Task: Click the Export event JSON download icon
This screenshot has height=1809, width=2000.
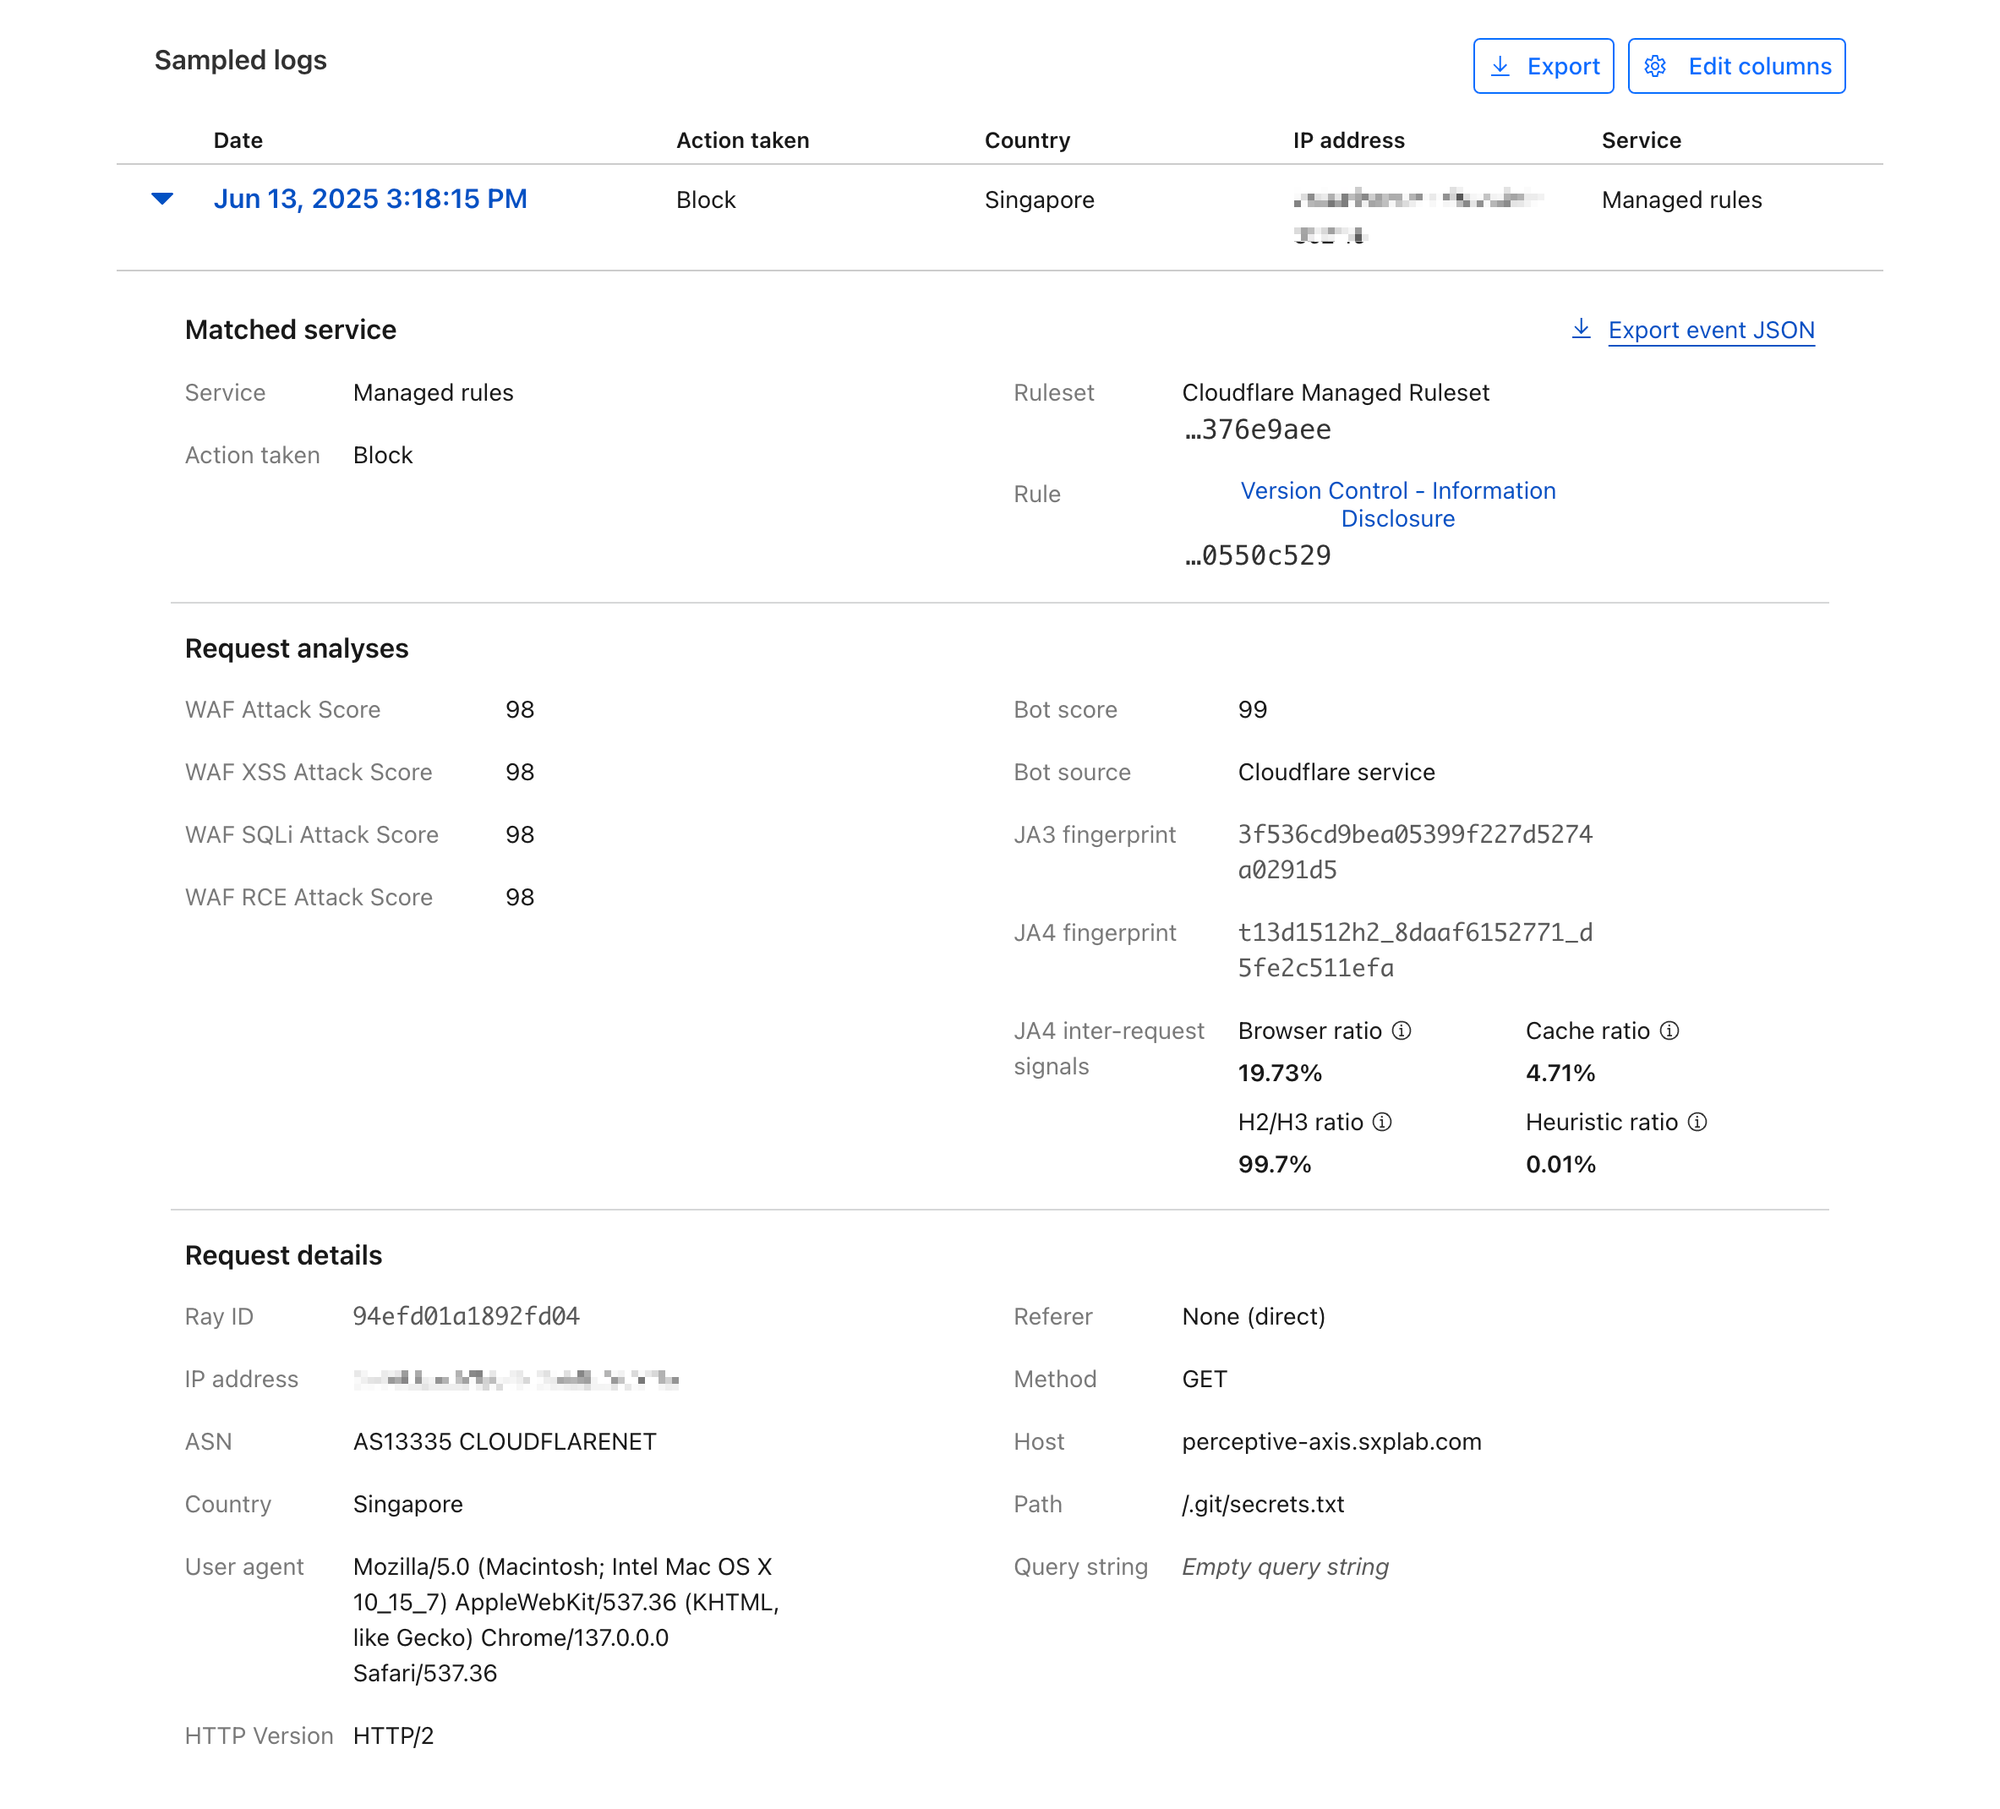Action: coord(1581,329)
